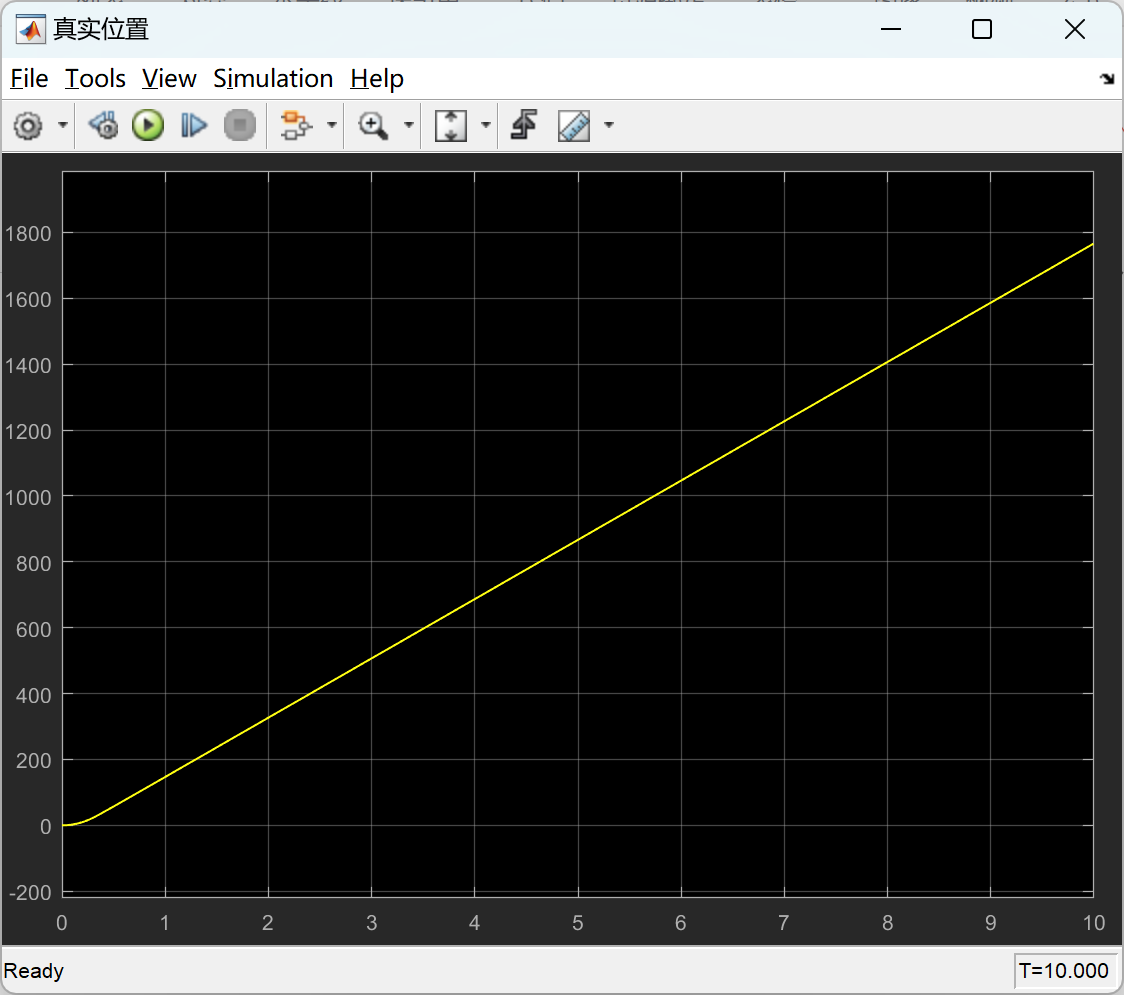Open the Cursor Measurements ruler icon
This screenshot has height=995, width=1124.
(574, 125)
